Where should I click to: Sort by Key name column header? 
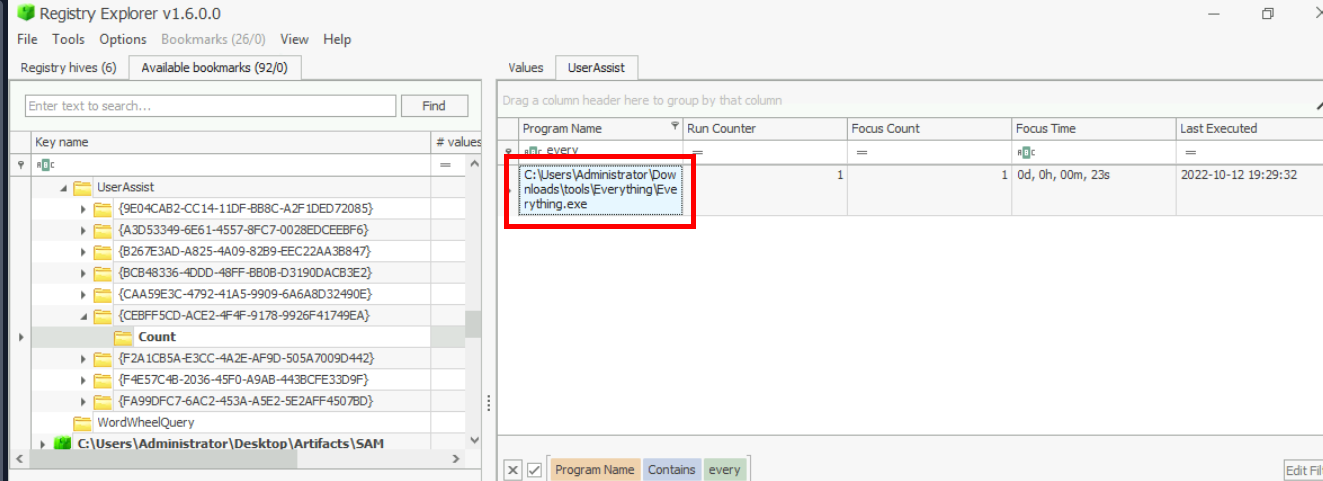click(231, 142)
